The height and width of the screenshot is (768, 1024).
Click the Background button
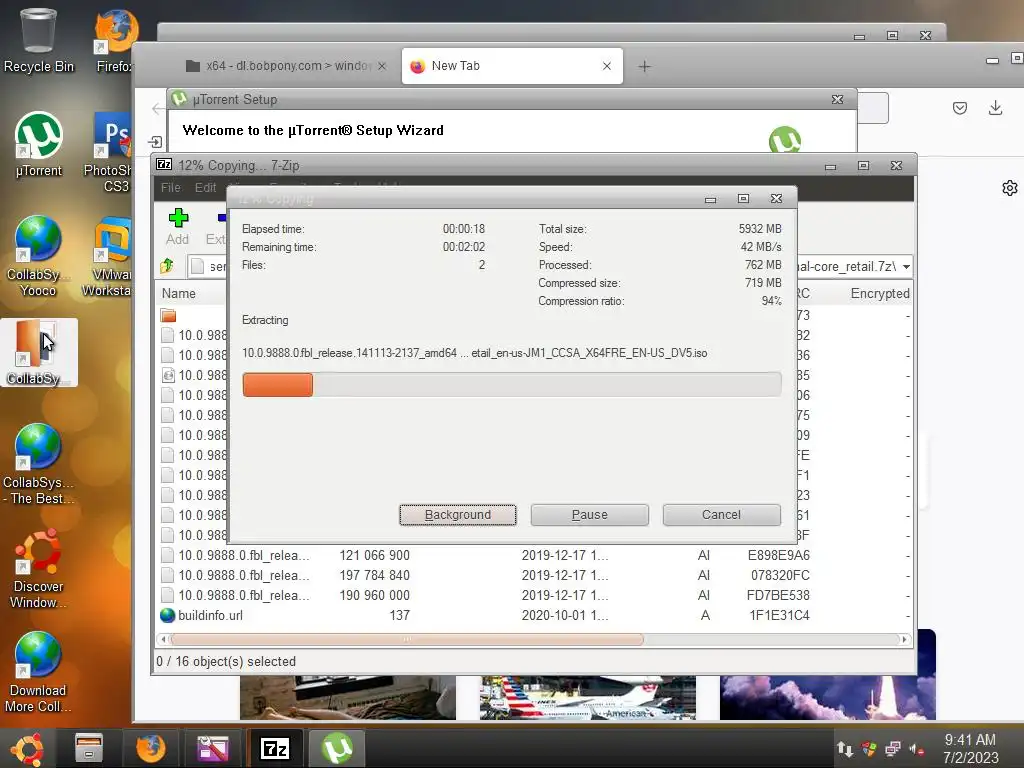click(x=458, y=515)
